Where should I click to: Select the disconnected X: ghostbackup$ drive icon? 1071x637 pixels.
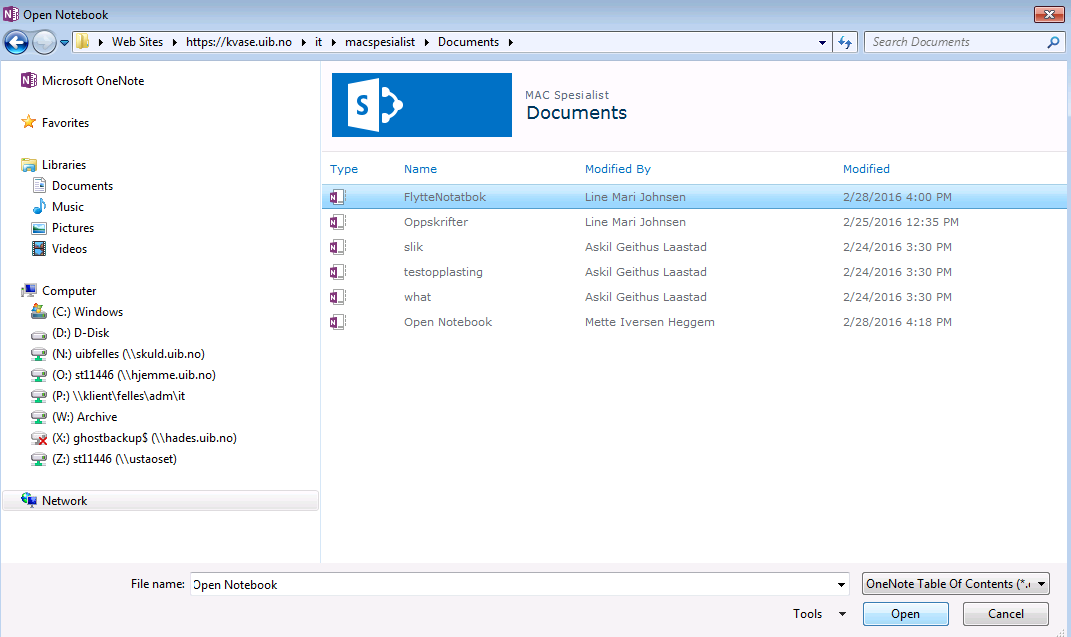pyautogui.click(x=39, y=438)
